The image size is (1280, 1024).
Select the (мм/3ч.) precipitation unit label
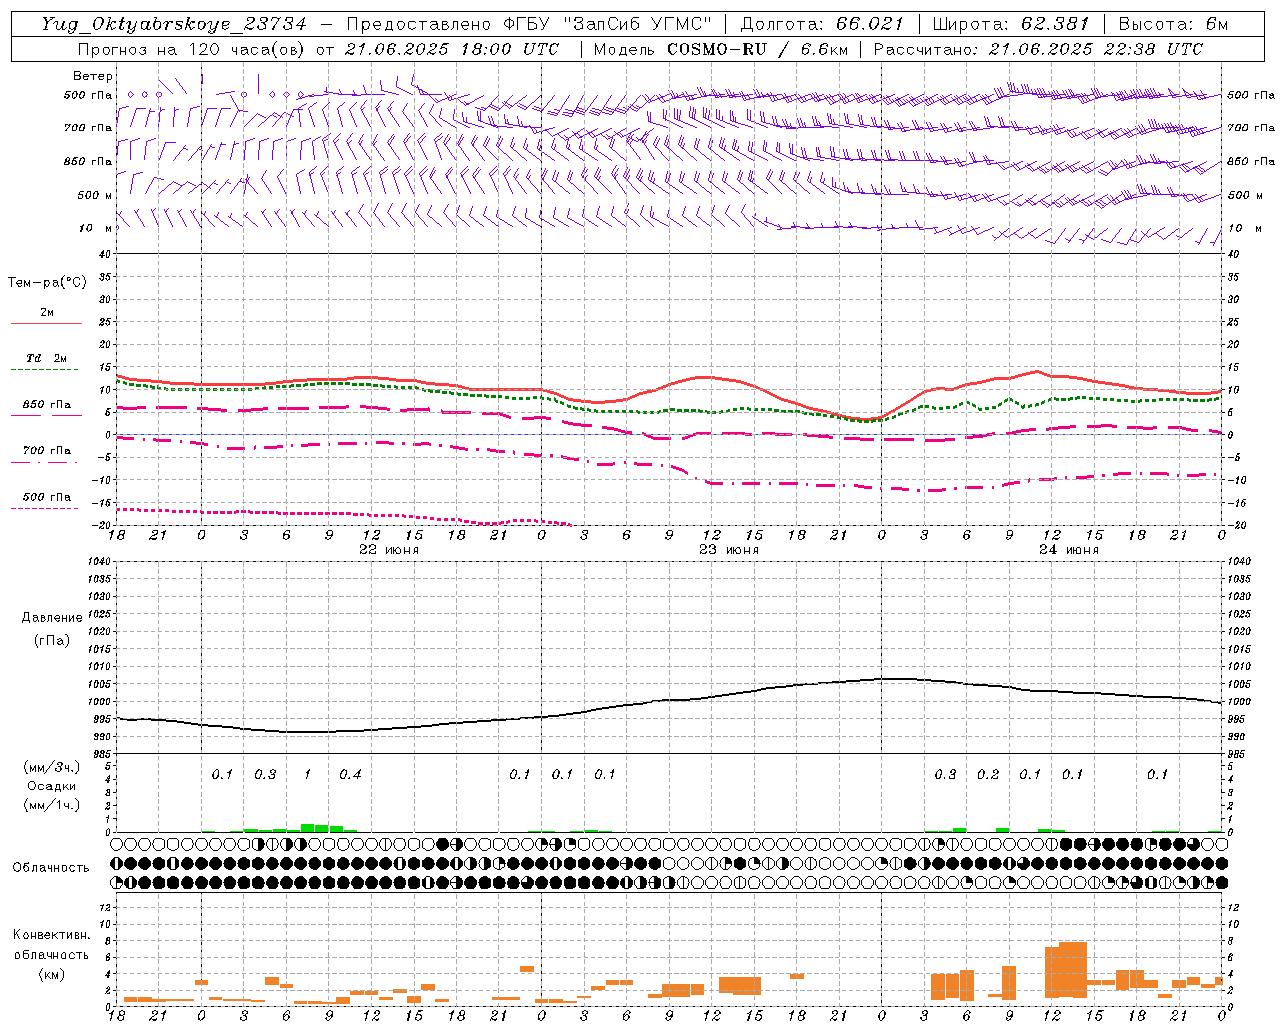click(52, 768)
